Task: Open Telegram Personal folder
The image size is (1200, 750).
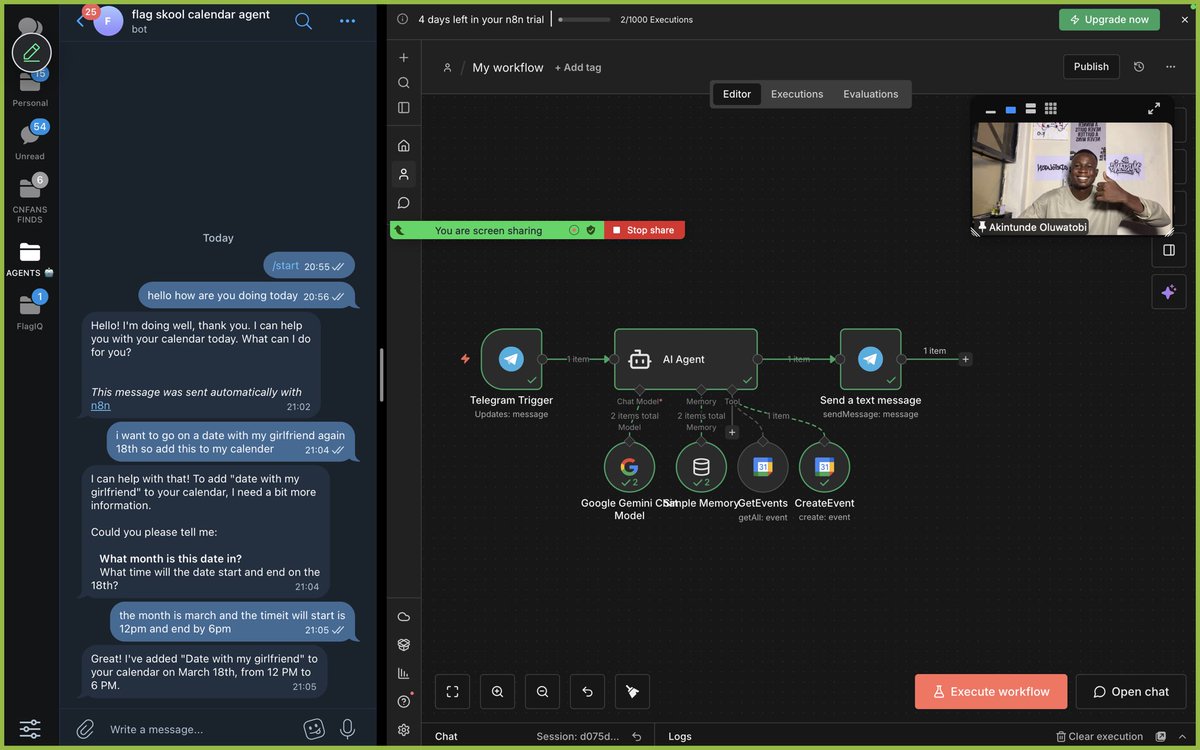Action: [30, 88]
